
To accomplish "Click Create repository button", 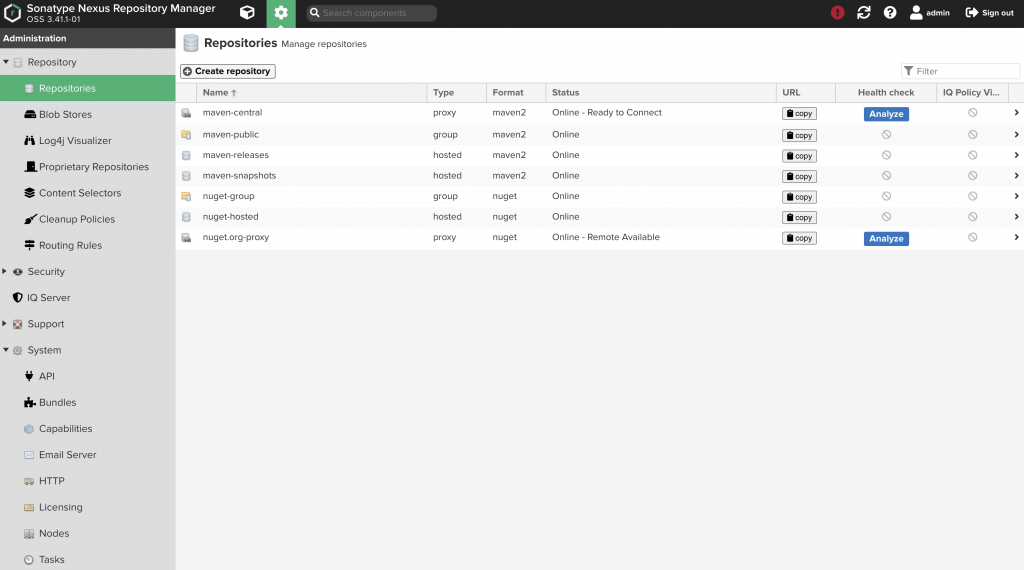I will pyautogui.click(x=228, y=71).
